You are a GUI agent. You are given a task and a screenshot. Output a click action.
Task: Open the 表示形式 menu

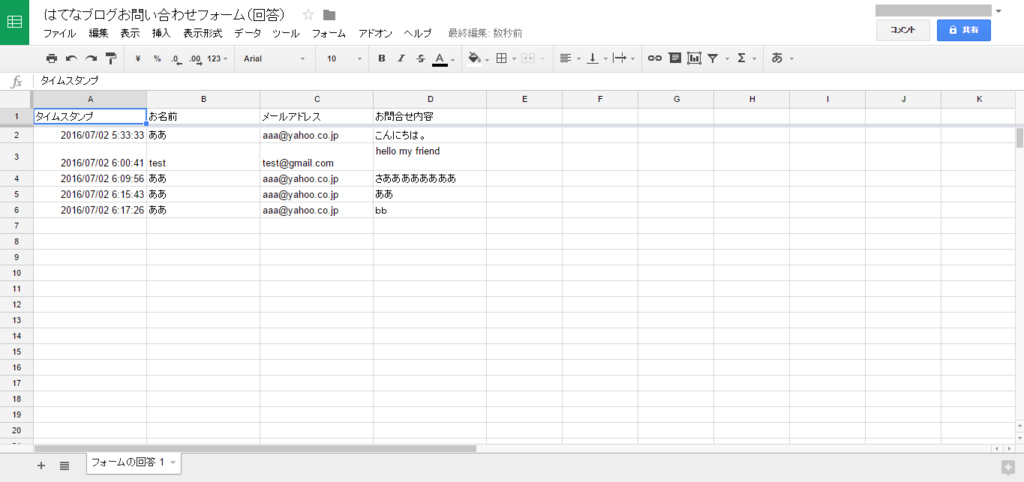point(202,33)
